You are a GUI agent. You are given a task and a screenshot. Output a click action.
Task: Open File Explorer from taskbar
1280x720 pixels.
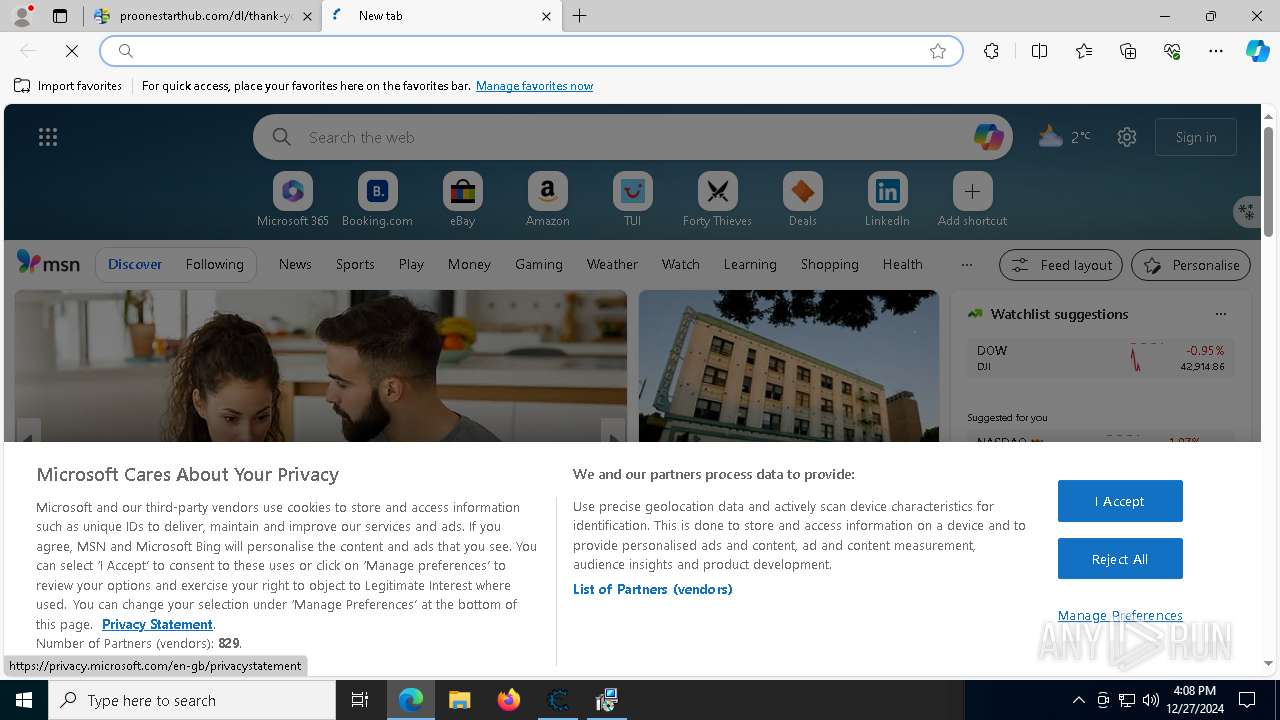pyautogui.click(x=459, y=700)
